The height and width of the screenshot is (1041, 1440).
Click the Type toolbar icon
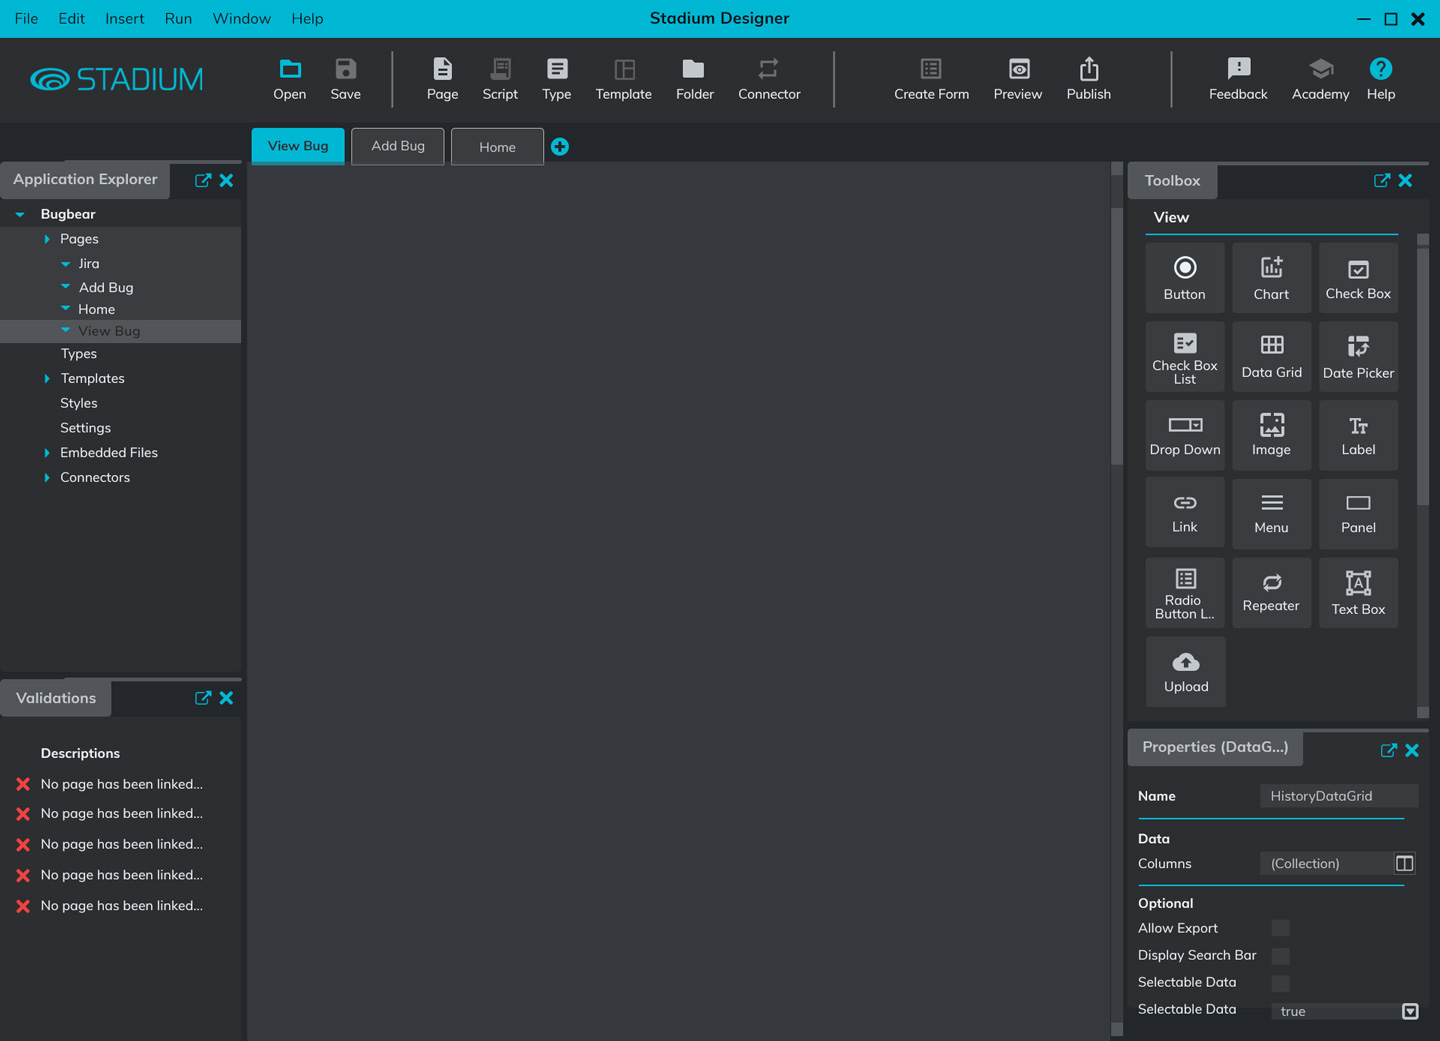coord(557,69)
